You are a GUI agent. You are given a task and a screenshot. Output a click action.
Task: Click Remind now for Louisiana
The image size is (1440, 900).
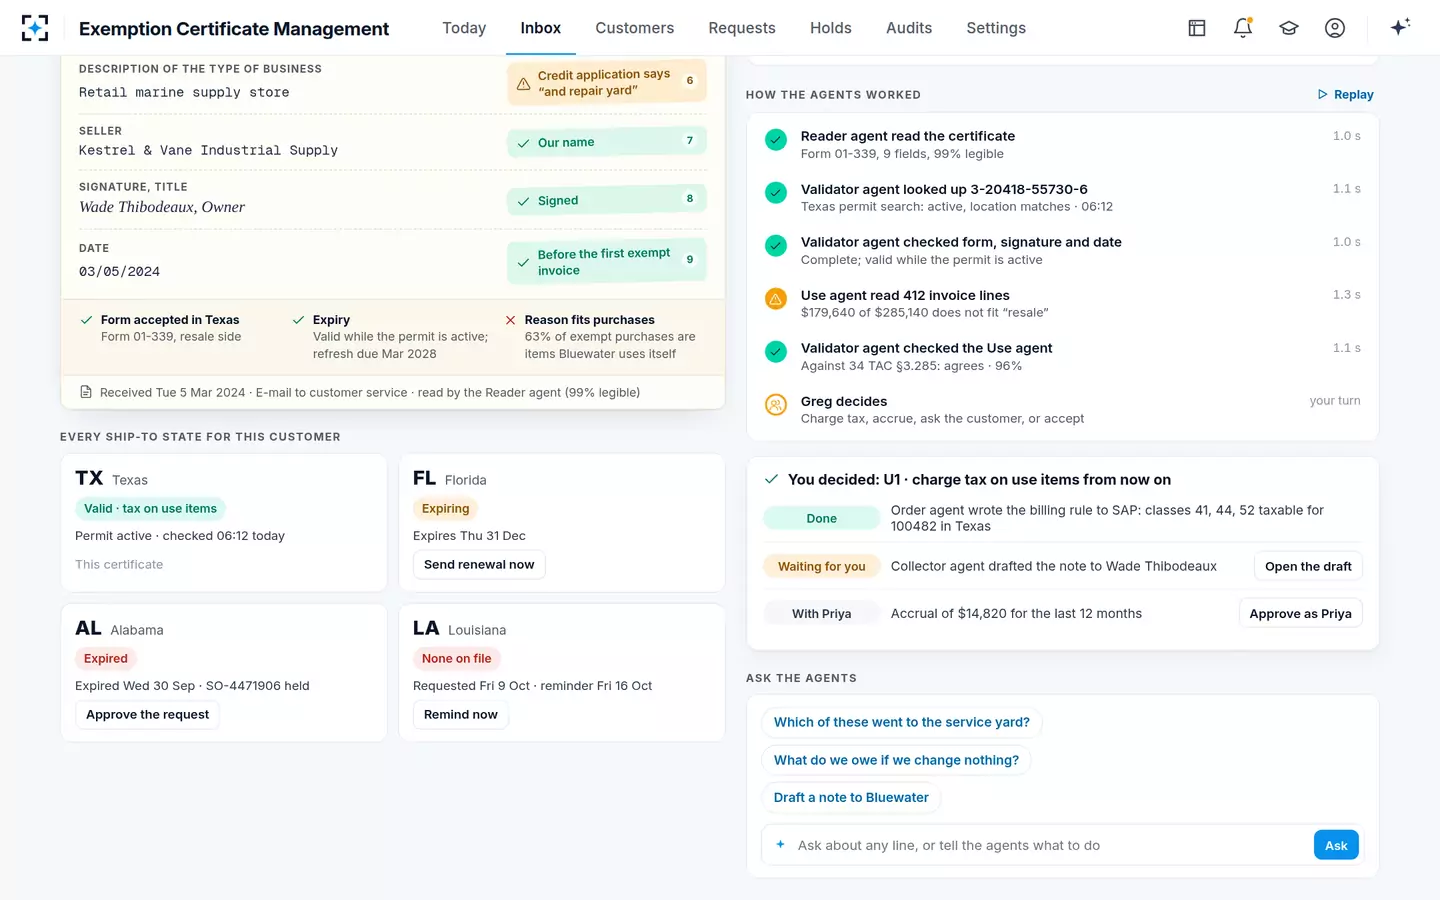point(461,715)
